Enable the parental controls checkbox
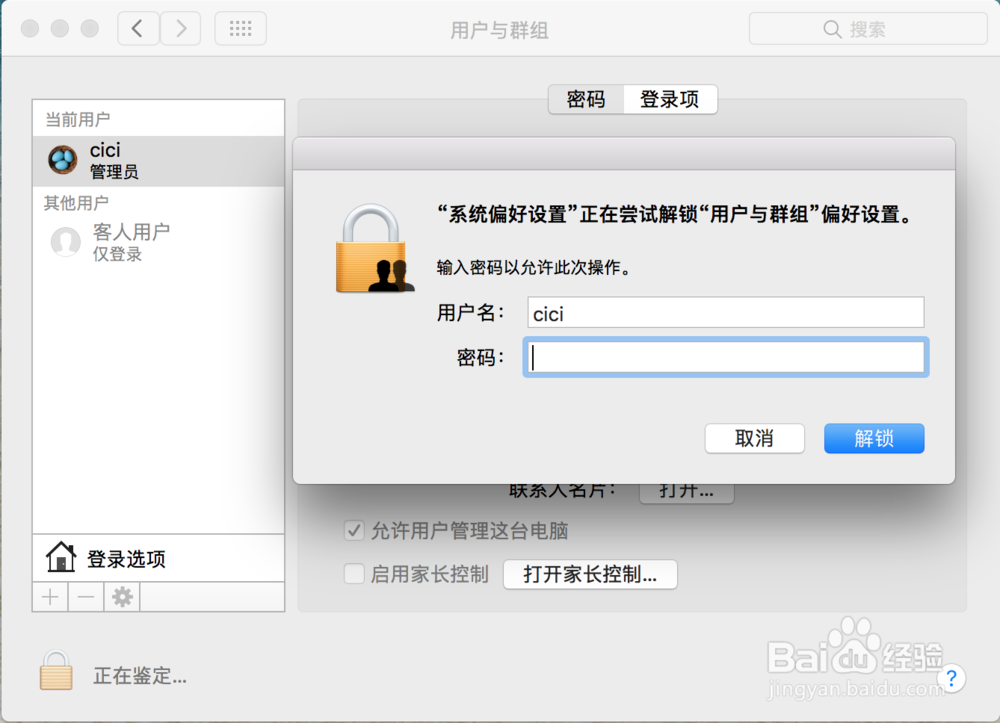Screen dimensions: 1000x723 pyautogui.click(x=354, y=574)
